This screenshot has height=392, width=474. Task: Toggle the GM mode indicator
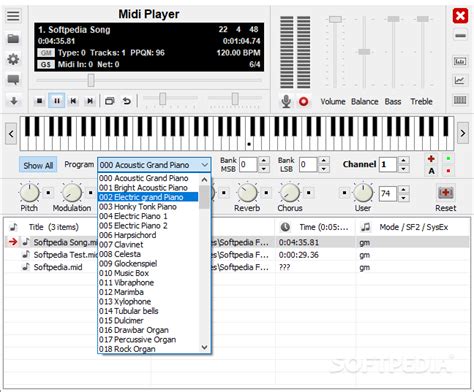[46, 53]
